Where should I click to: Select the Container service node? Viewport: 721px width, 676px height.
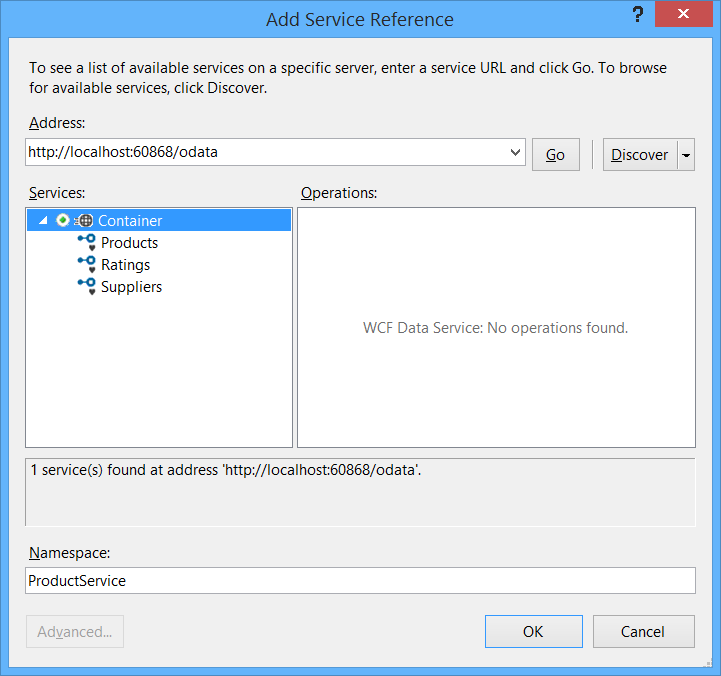tap(130, 220)
